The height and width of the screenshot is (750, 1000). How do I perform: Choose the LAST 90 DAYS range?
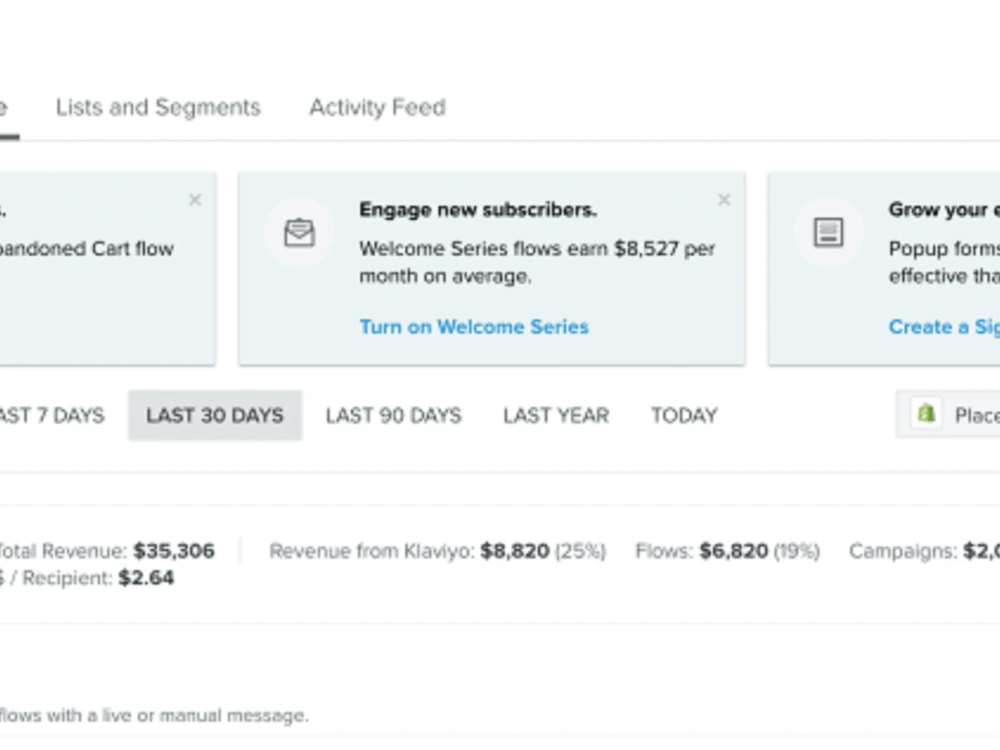click(x=393, y=415)
